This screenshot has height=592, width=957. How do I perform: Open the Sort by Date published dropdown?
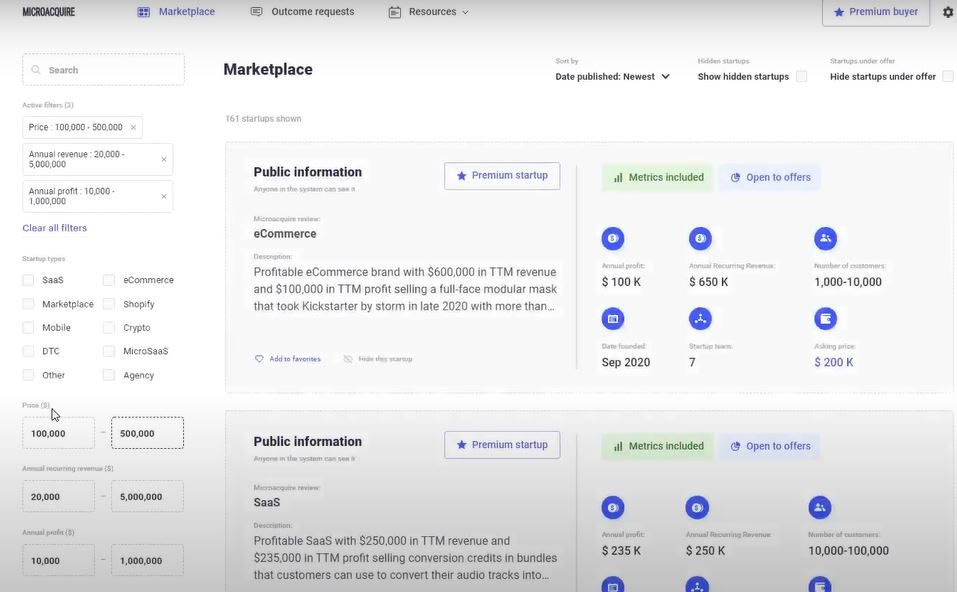(612, 77)
